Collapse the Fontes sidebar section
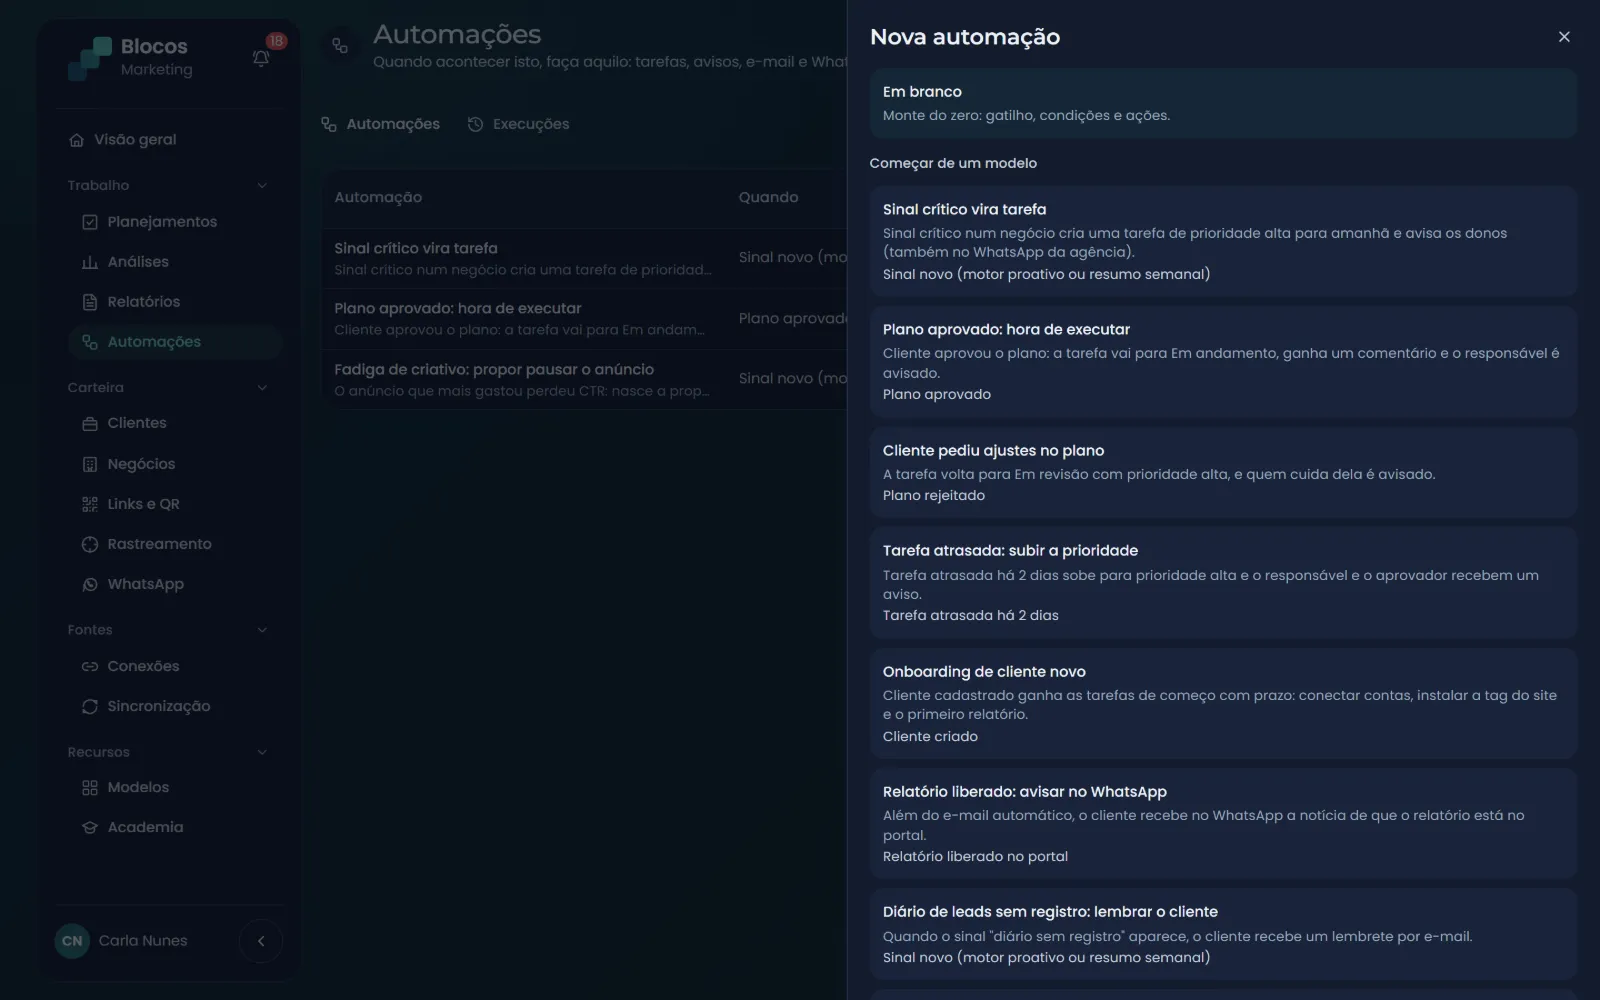 click(262, 630)
